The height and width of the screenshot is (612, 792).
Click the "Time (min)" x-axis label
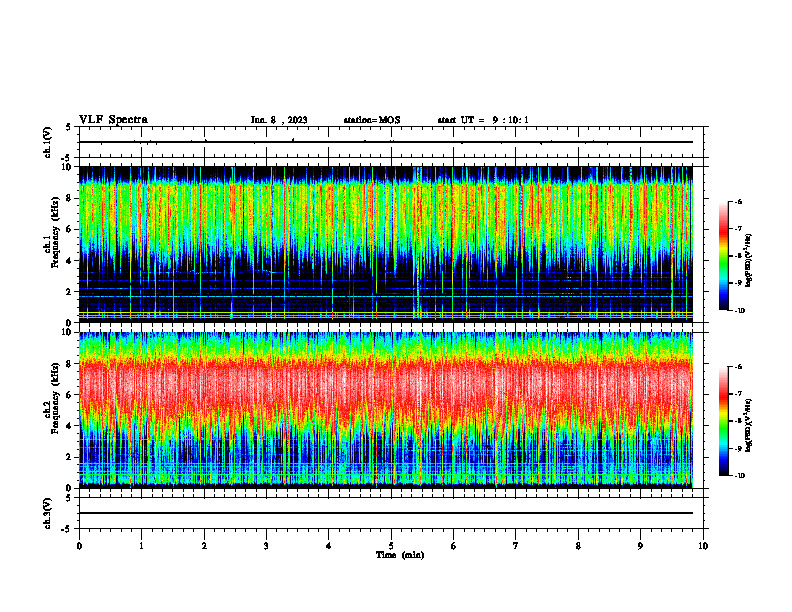click(x=400, y=555)
